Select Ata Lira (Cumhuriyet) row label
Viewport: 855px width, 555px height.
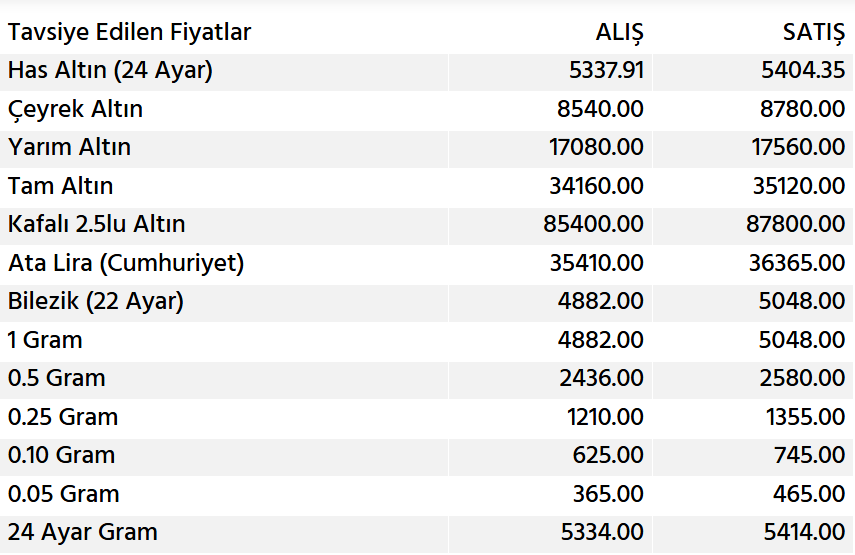(126, 263)
